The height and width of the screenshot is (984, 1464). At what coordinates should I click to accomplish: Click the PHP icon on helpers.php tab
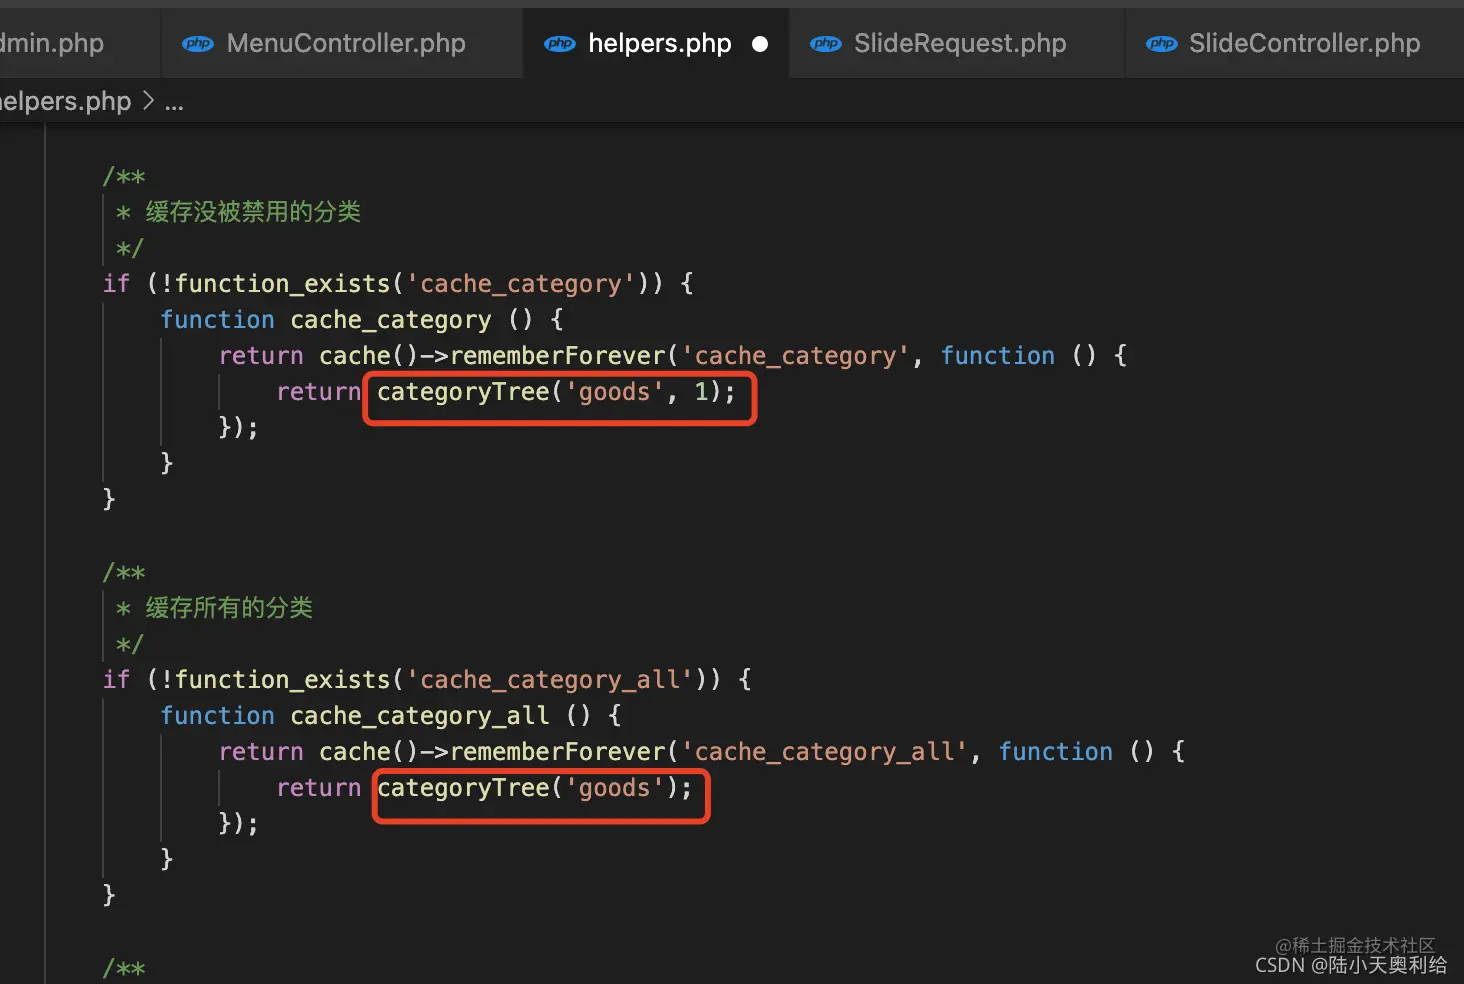click(560, 44)
